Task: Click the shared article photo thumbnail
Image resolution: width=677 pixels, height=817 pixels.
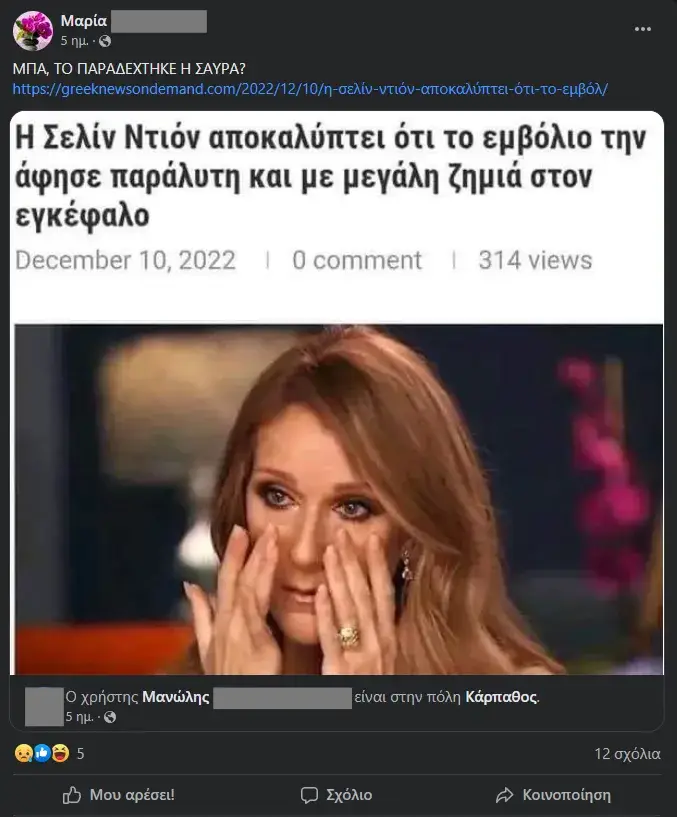Action: [x=339, y=499]
